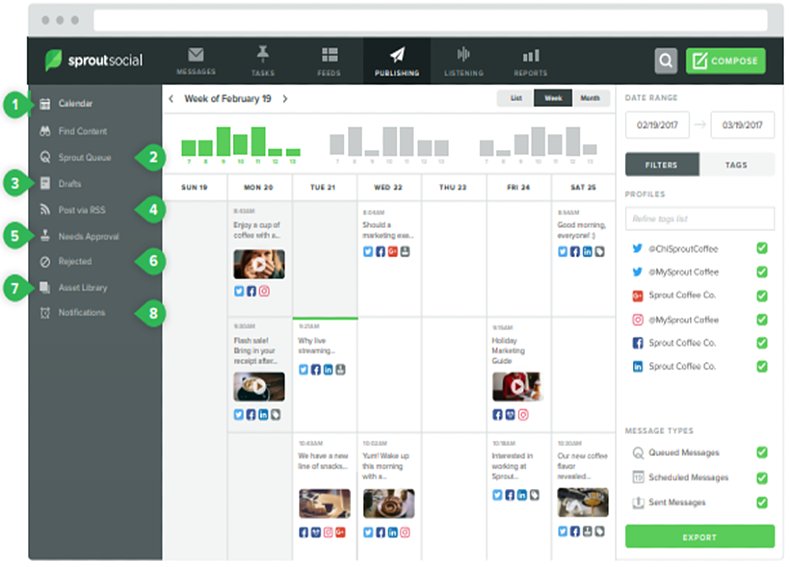Click the Sprout Social leaf logo
The height and width of the screenshot is (567, 790).
[x=55, y=61]
